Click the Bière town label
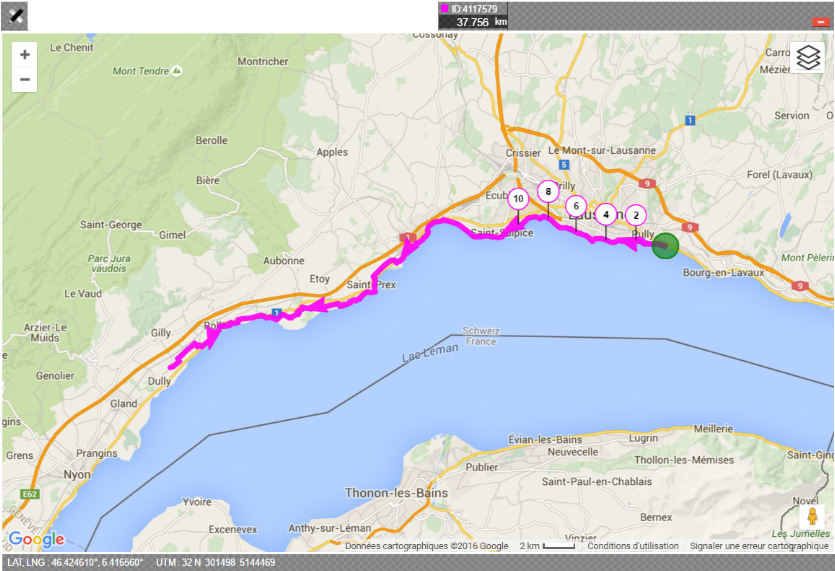The image size is (835, 571). click(208, 181)
